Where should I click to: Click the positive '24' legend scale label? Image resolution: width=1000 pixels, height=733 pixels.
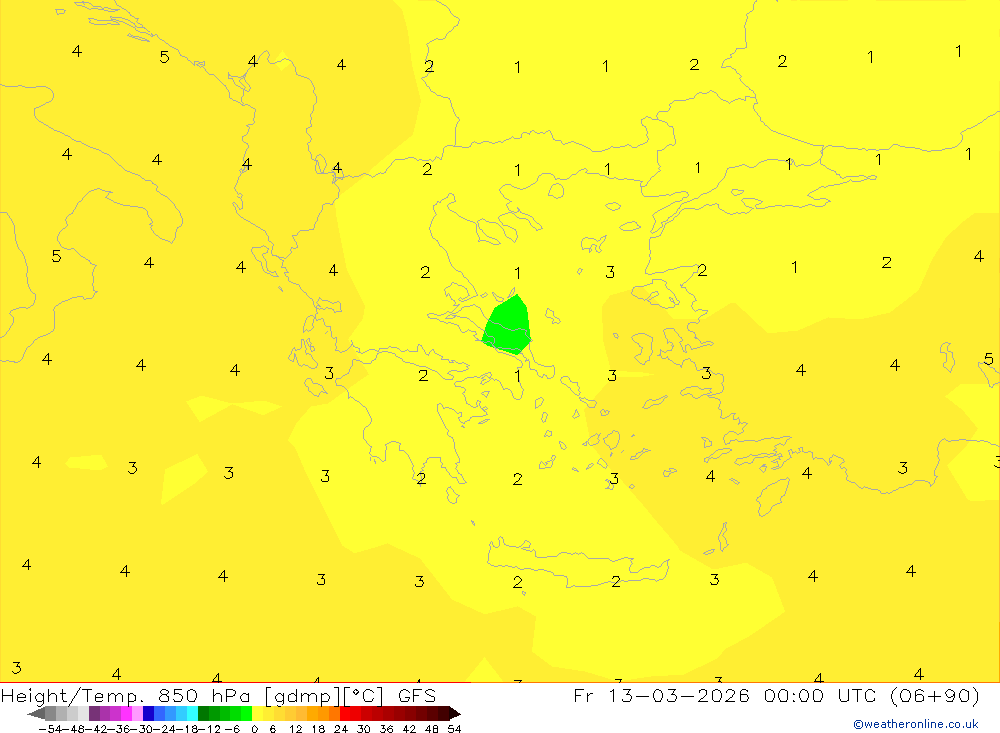[x=341, y=729]
